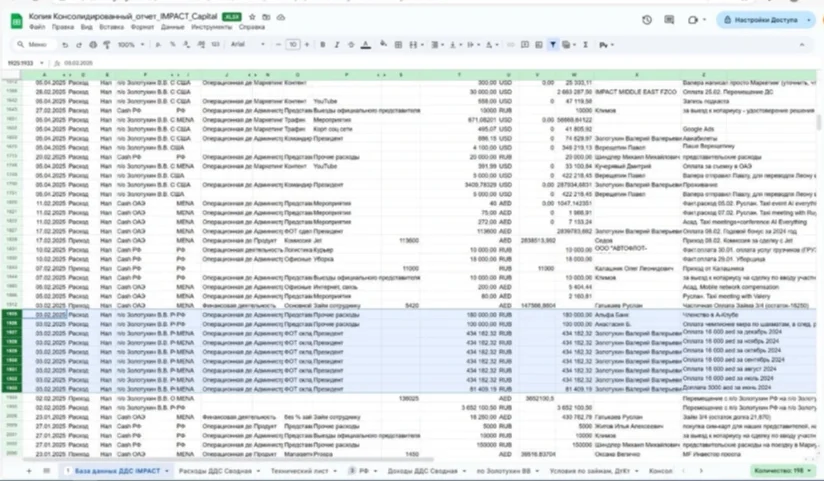Open the Google Sheets home icon
The image size is (824, 481).
point(16,21)
